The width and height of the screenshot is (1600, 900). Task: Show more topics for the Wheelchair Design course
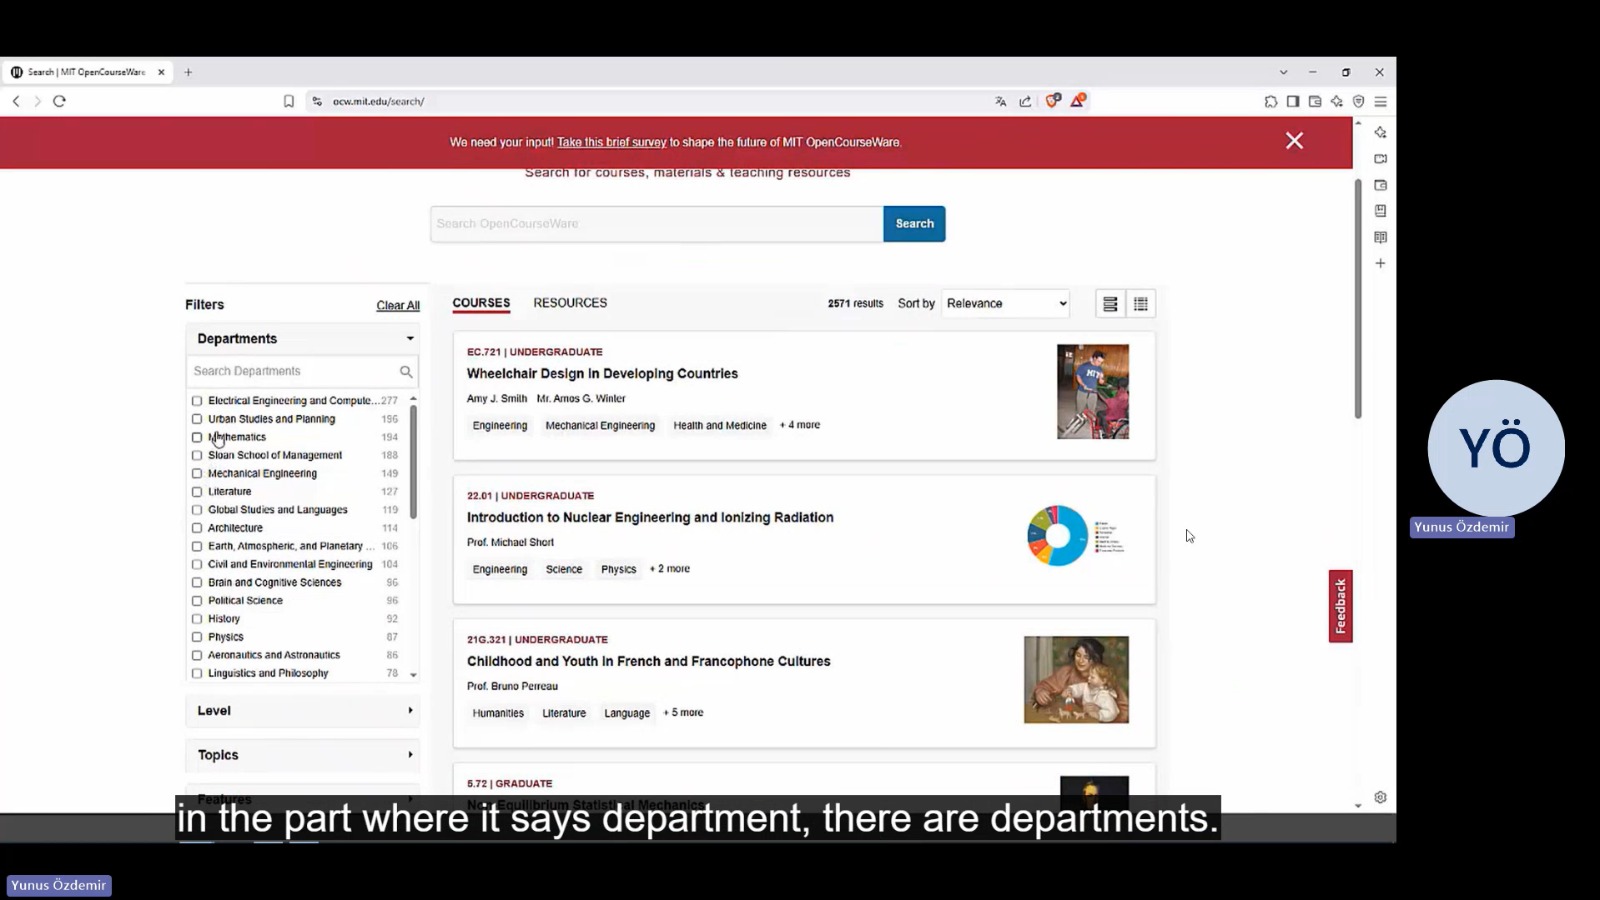[800, 425]
